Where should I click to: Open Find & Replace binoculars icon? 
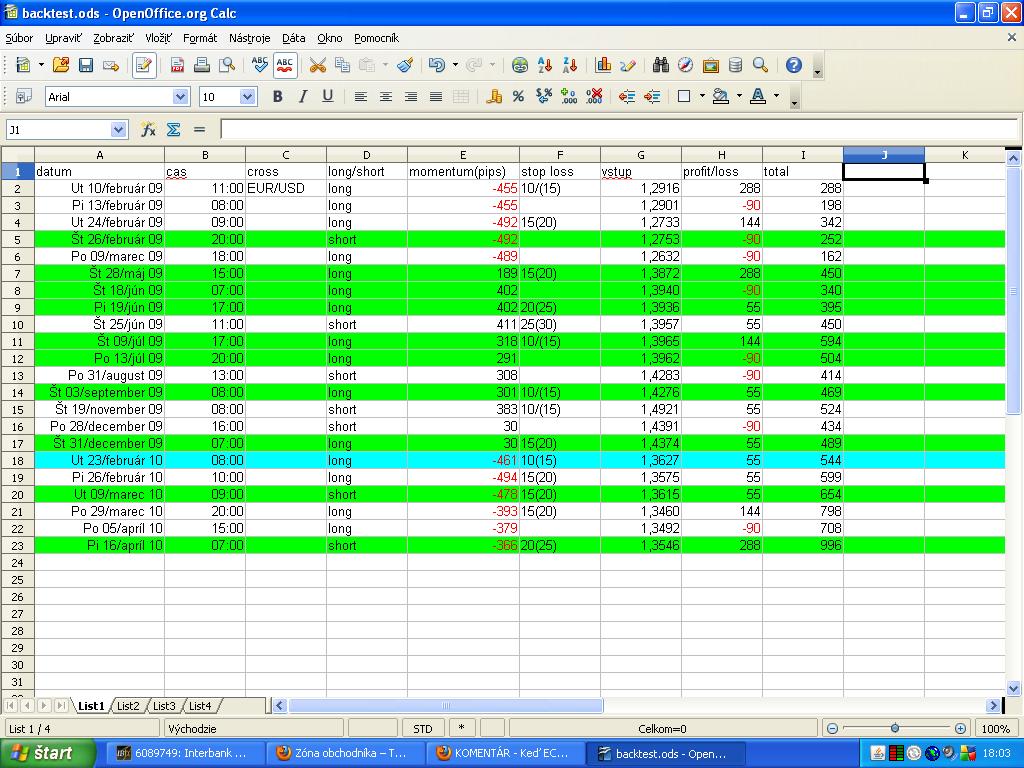(x=661, y=65)
